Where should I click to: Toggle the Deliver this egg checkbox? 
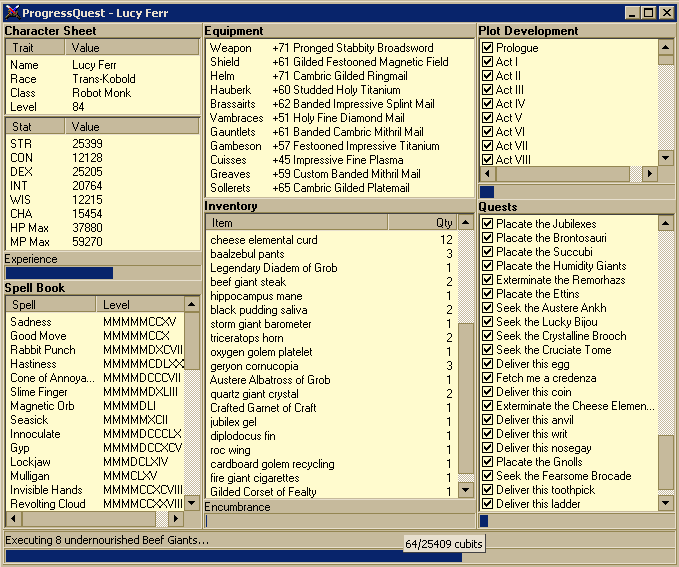click(x=488, y=364)
